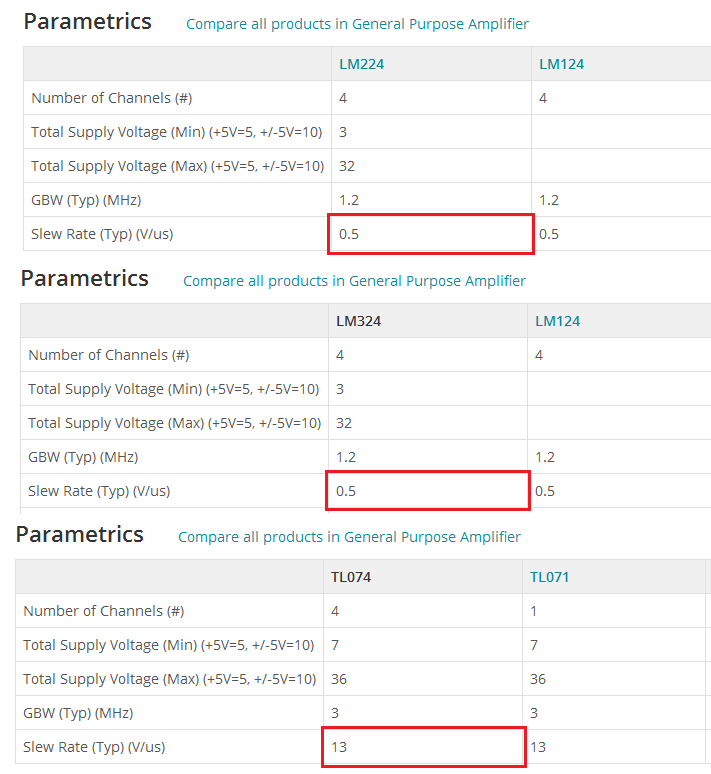Select LM124 slew rate 0.5 in LM324 table
Viewport: 711px width, 774px height.
coord(545,491)
